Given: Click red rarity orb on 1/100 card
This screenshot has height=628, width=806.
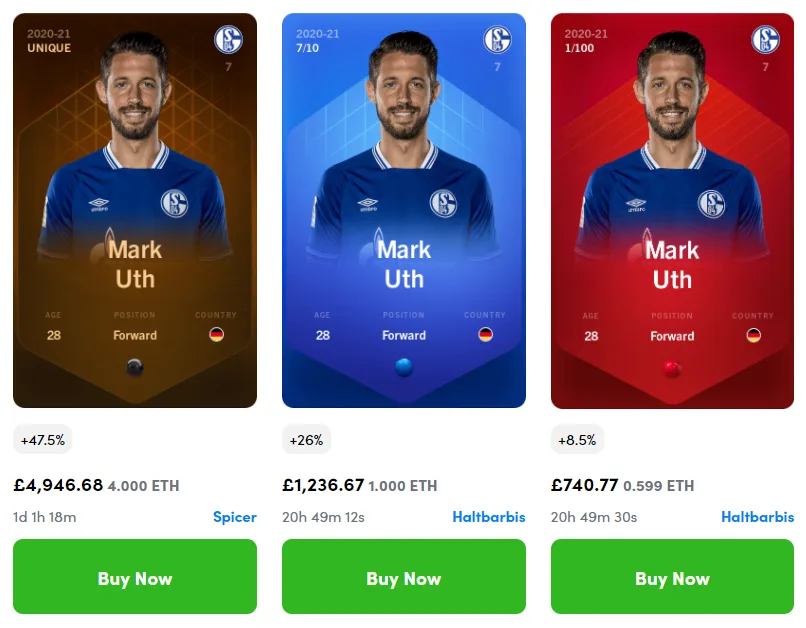Looking at the screenshot, I should (x=672, y=368).
